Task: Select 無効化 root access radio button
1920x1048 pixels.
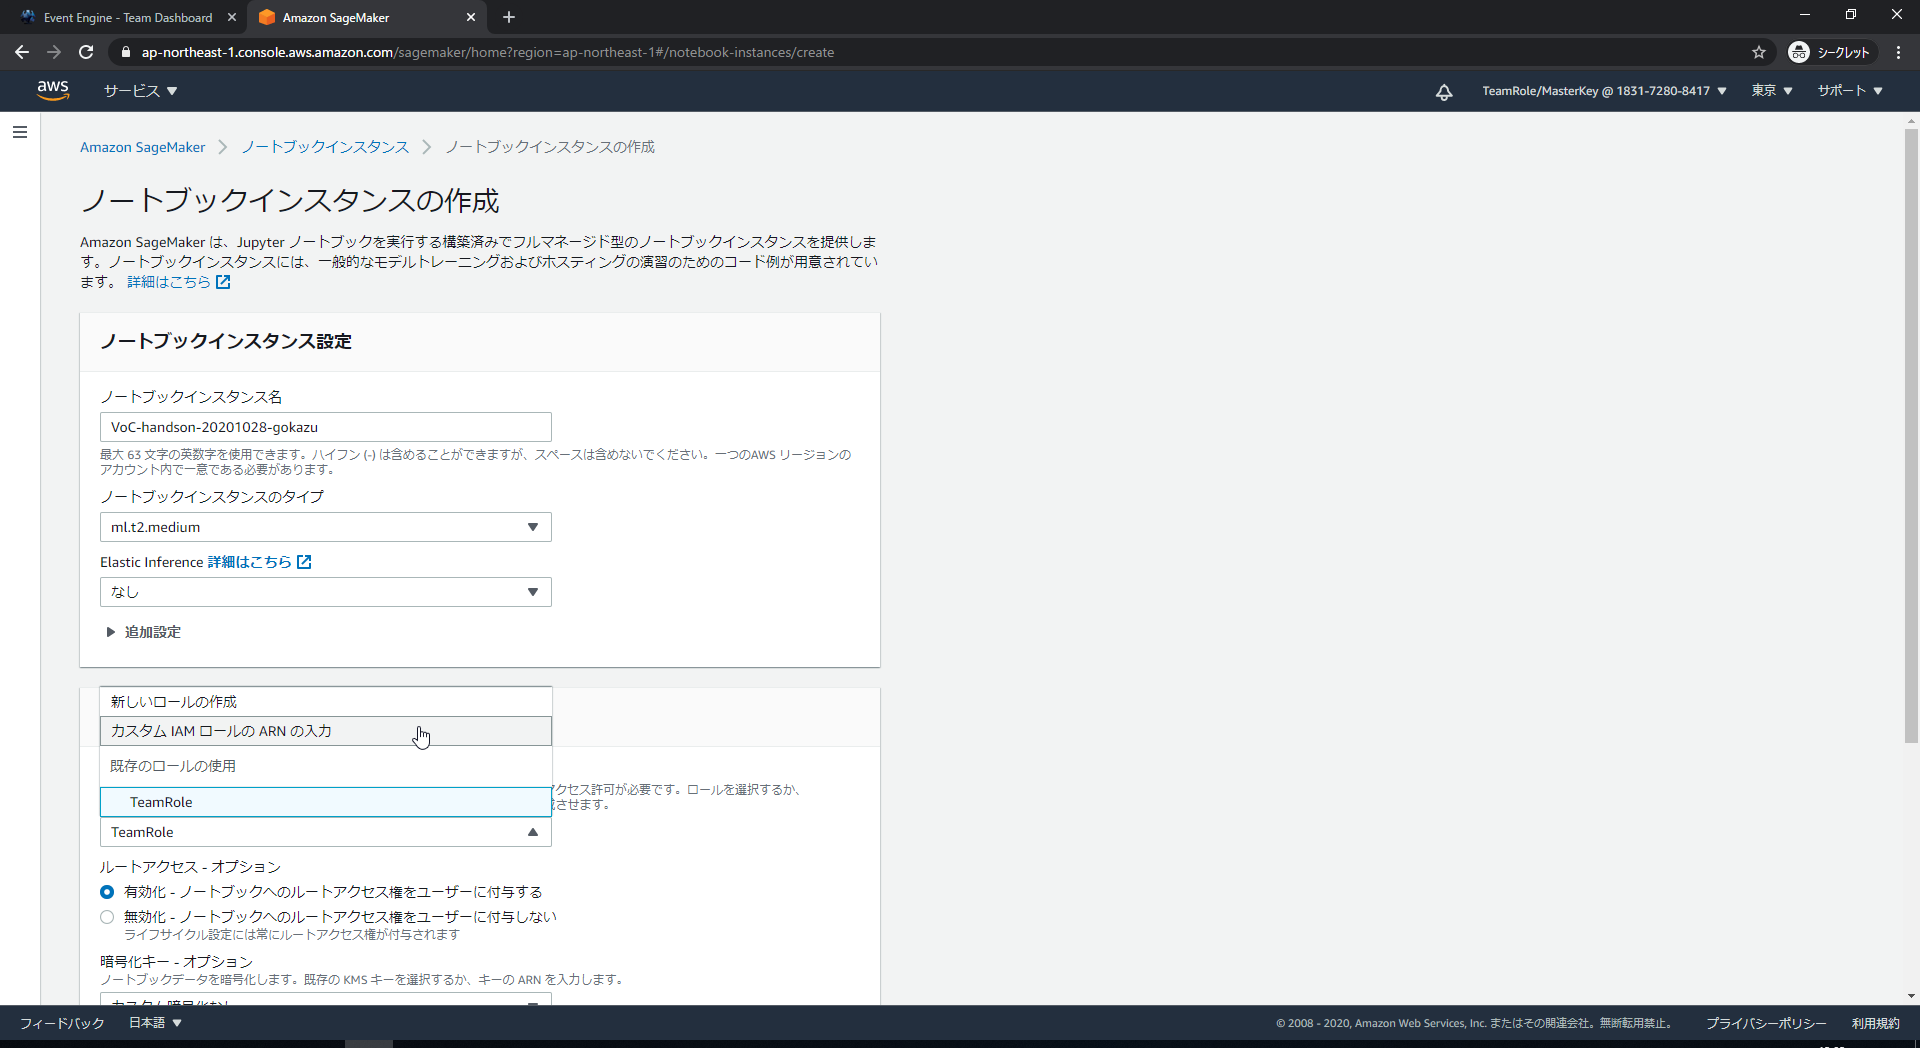Action: (x=107, y=917)
